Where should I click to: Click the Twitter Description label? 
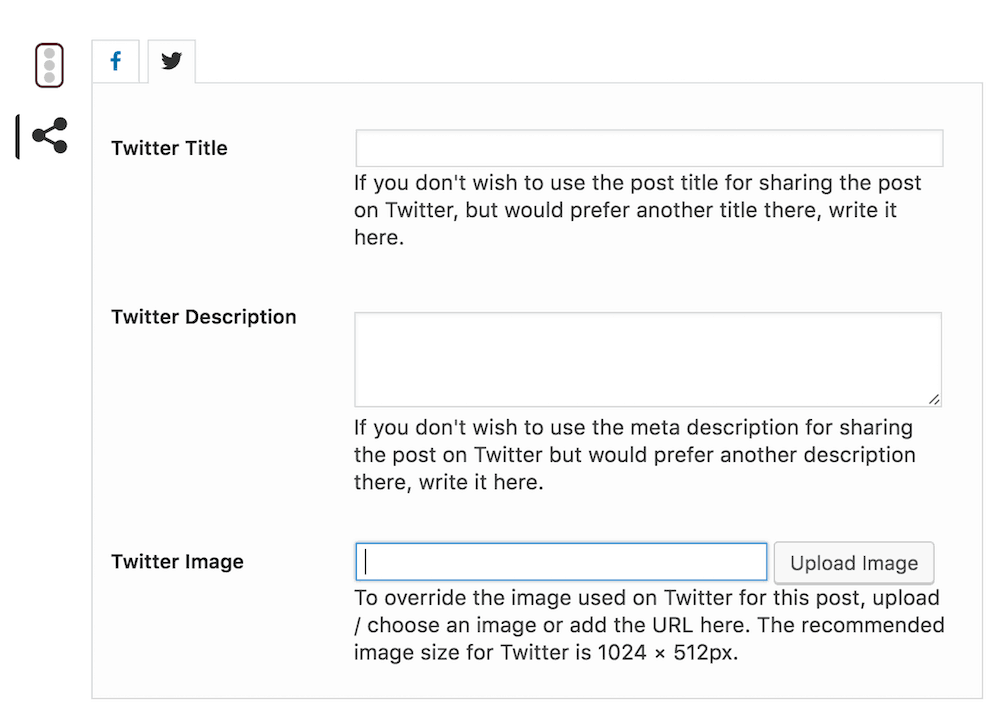point(203,316)
